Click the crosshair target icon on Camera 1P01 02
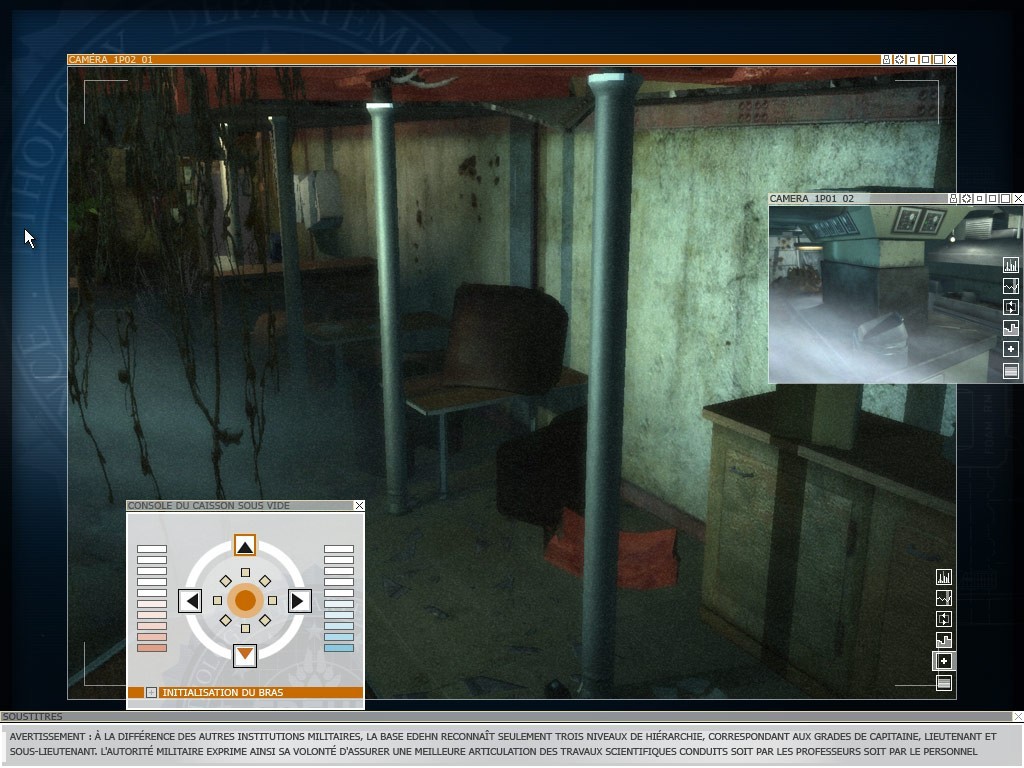The image size is (1024, 768). pyautogui.click(x=967, y=199)
